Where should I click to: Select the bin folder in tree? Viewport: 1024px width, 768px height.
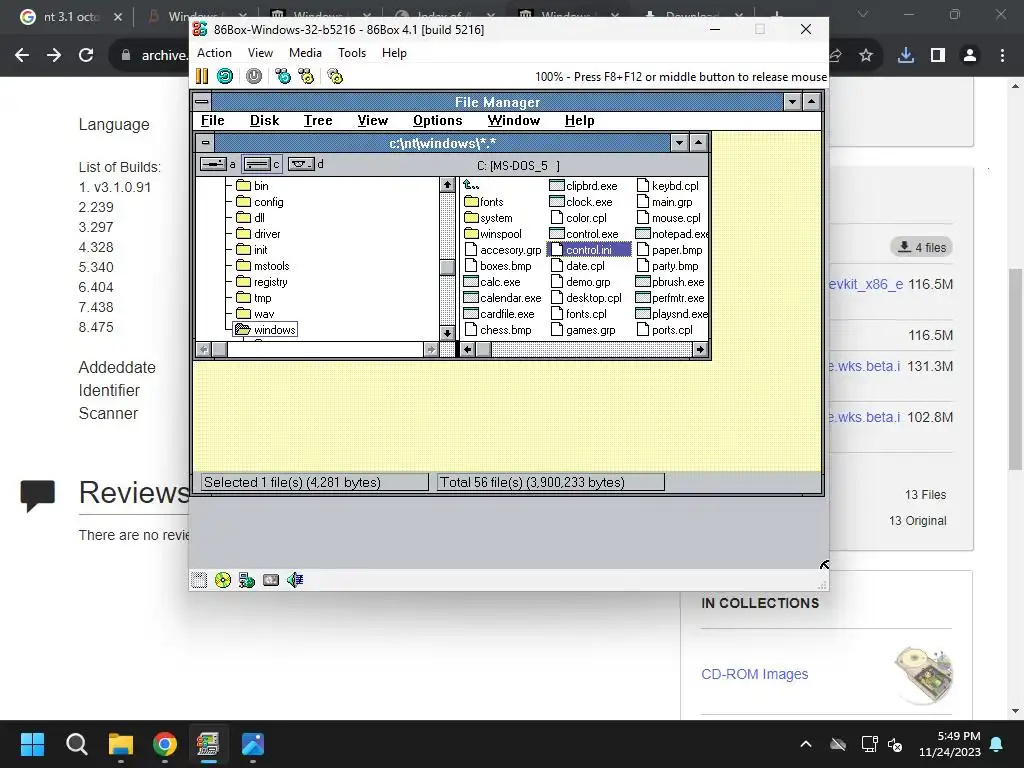point(252,185)
